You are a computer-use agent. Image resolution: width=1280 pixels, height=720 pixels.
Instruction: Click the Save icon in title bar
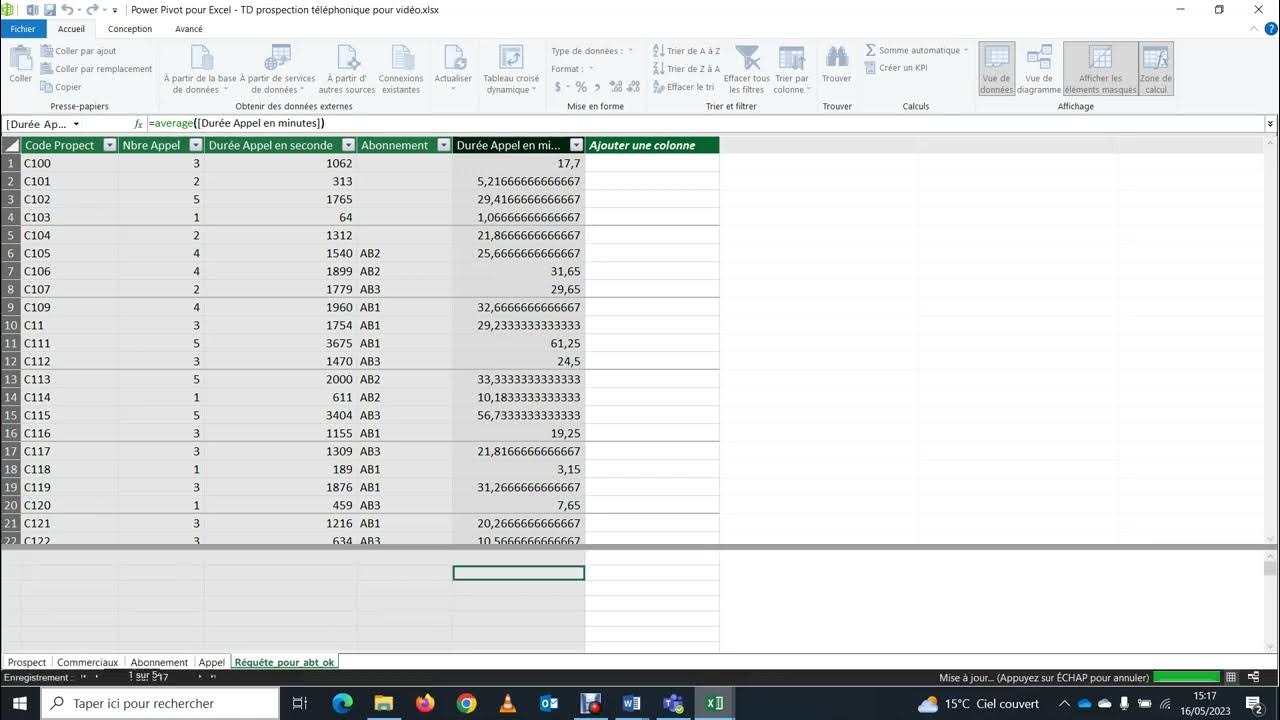tap(49, 10)
